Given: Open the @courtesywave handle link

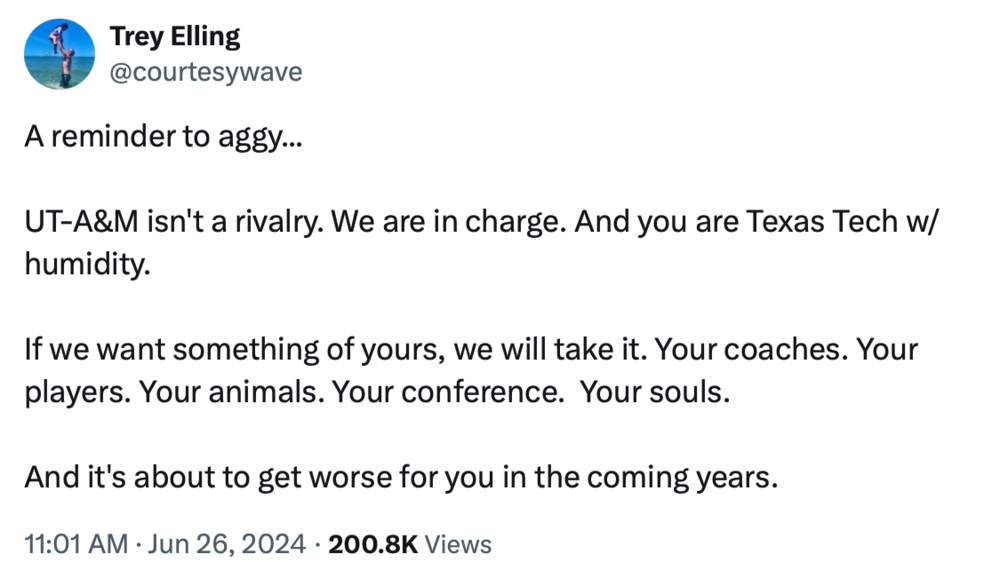Looking at the screenshot, I should pos(205,72).
